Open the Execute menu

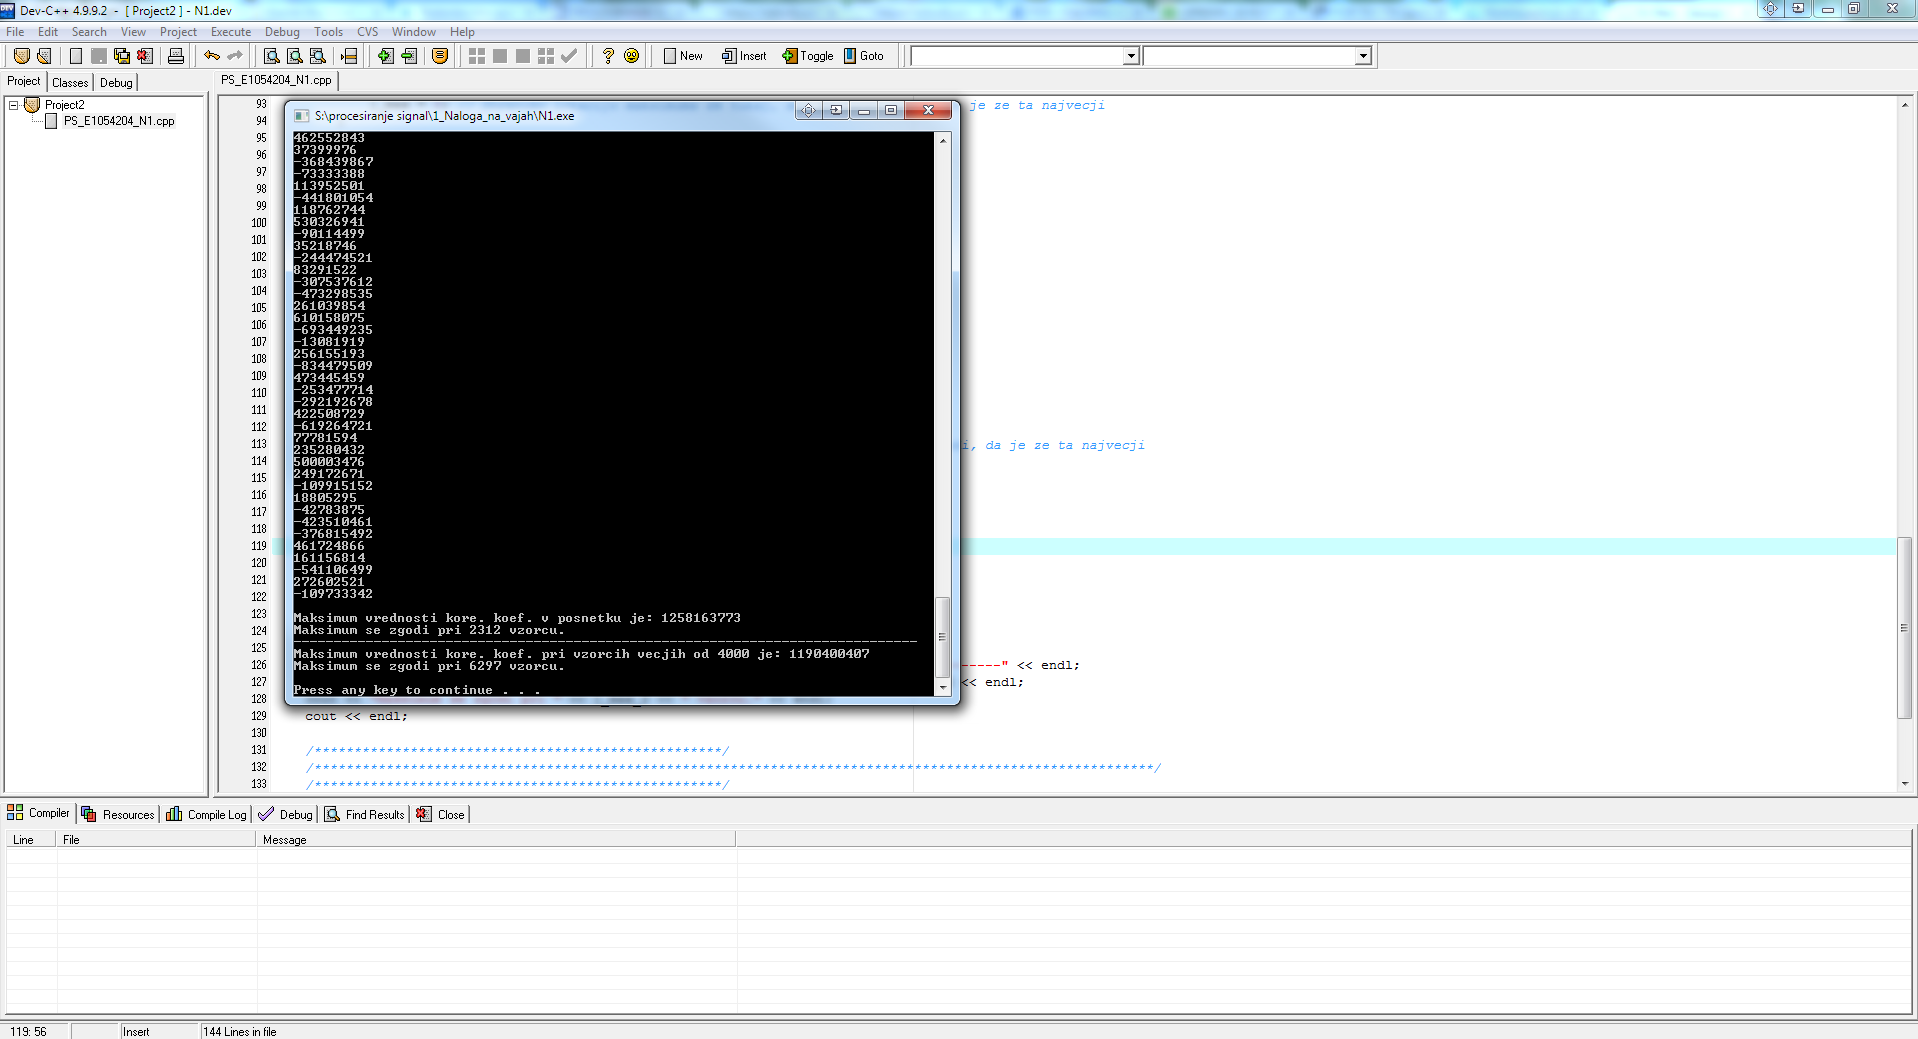tap(230, 32)
